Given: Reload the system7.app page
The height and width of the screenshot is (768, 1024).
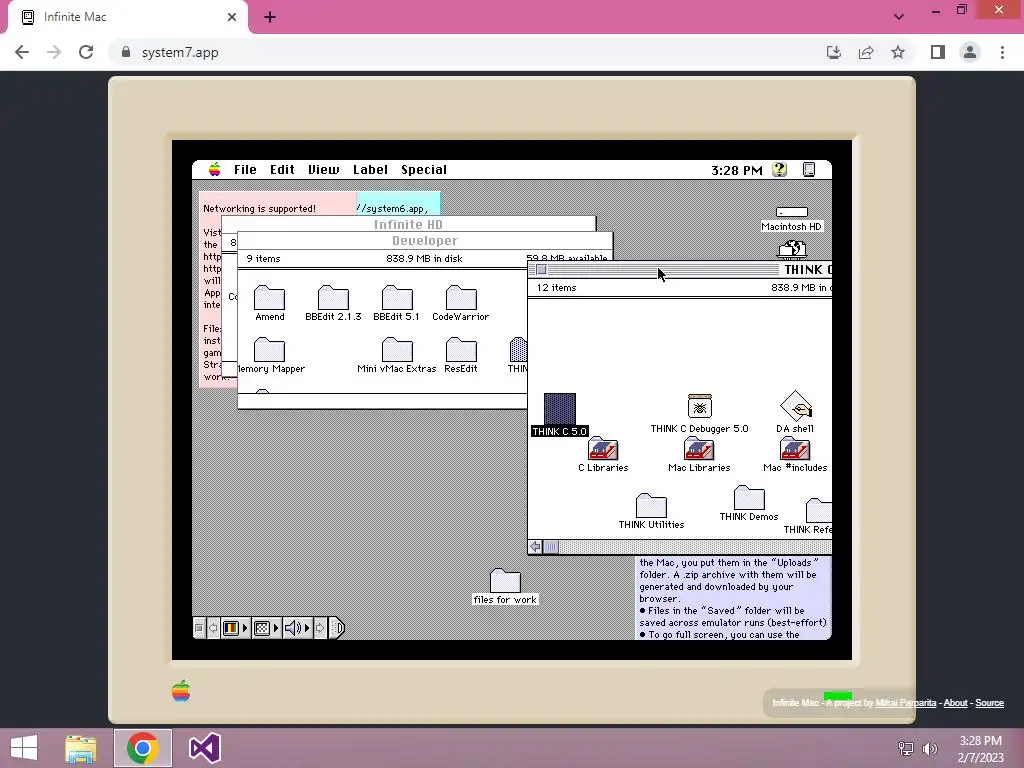Looking at the screenshot, I should click(86, 52).
